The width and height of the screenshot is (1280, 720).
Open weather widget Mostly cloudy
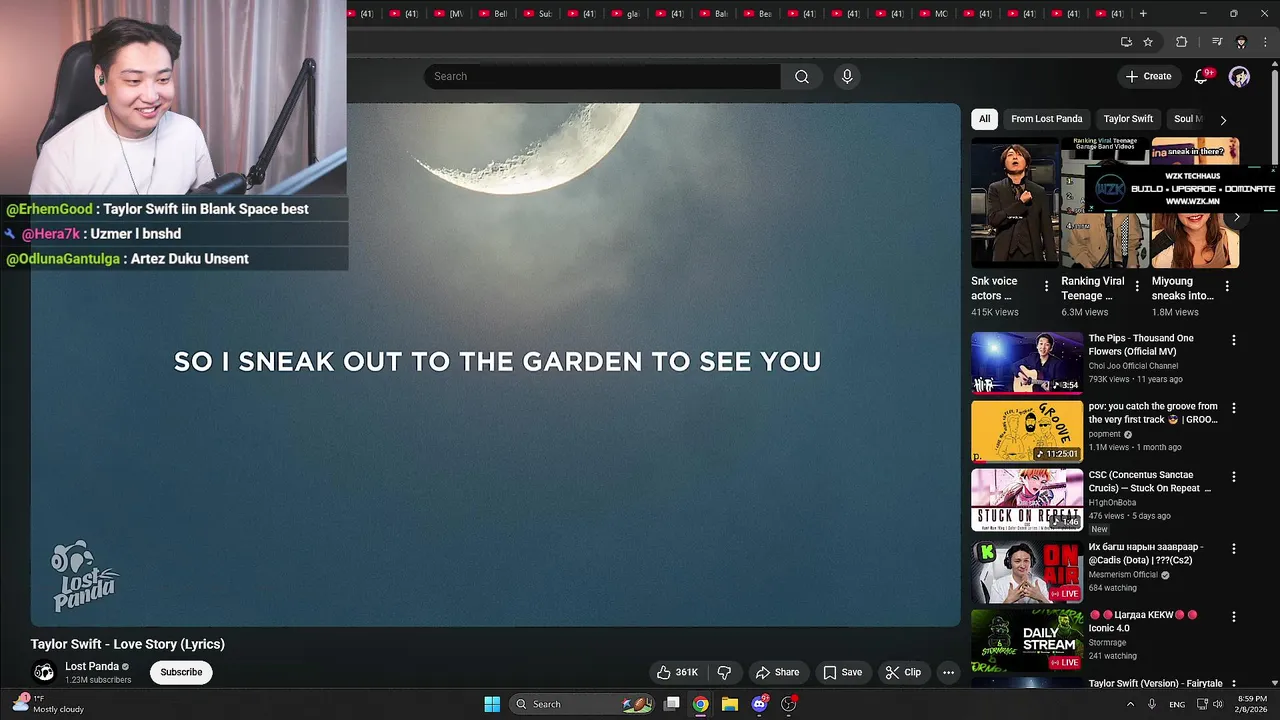click(x=50, y=704)
